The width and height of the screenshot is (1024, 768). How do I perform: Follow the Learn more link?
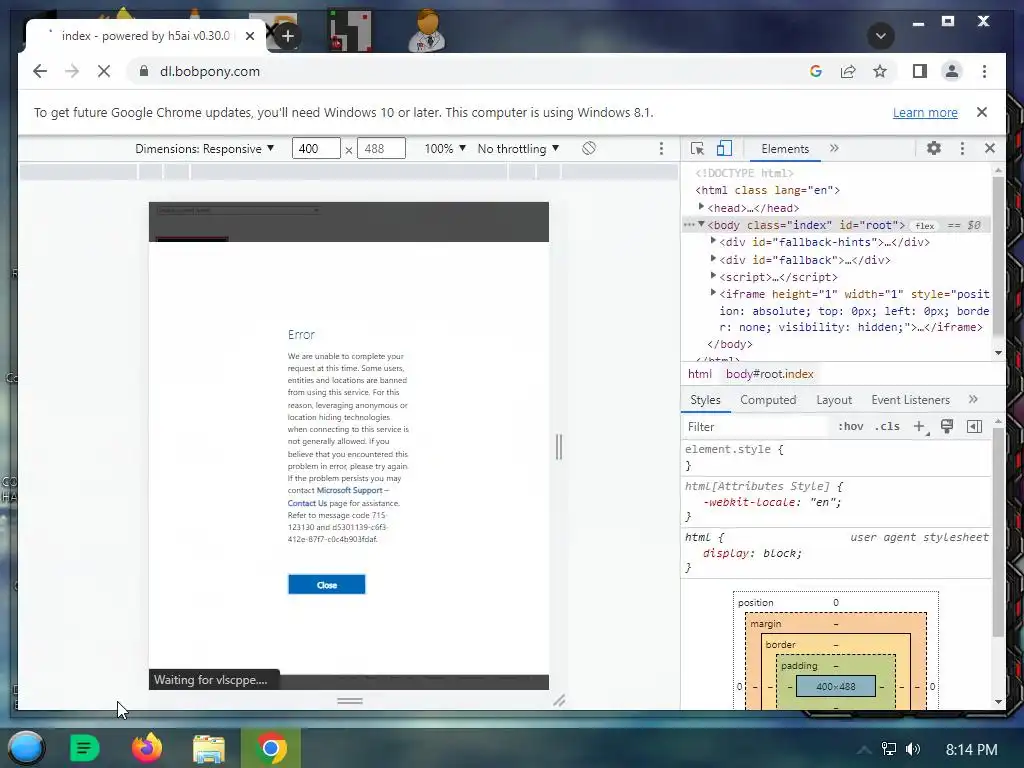point(925,112)
